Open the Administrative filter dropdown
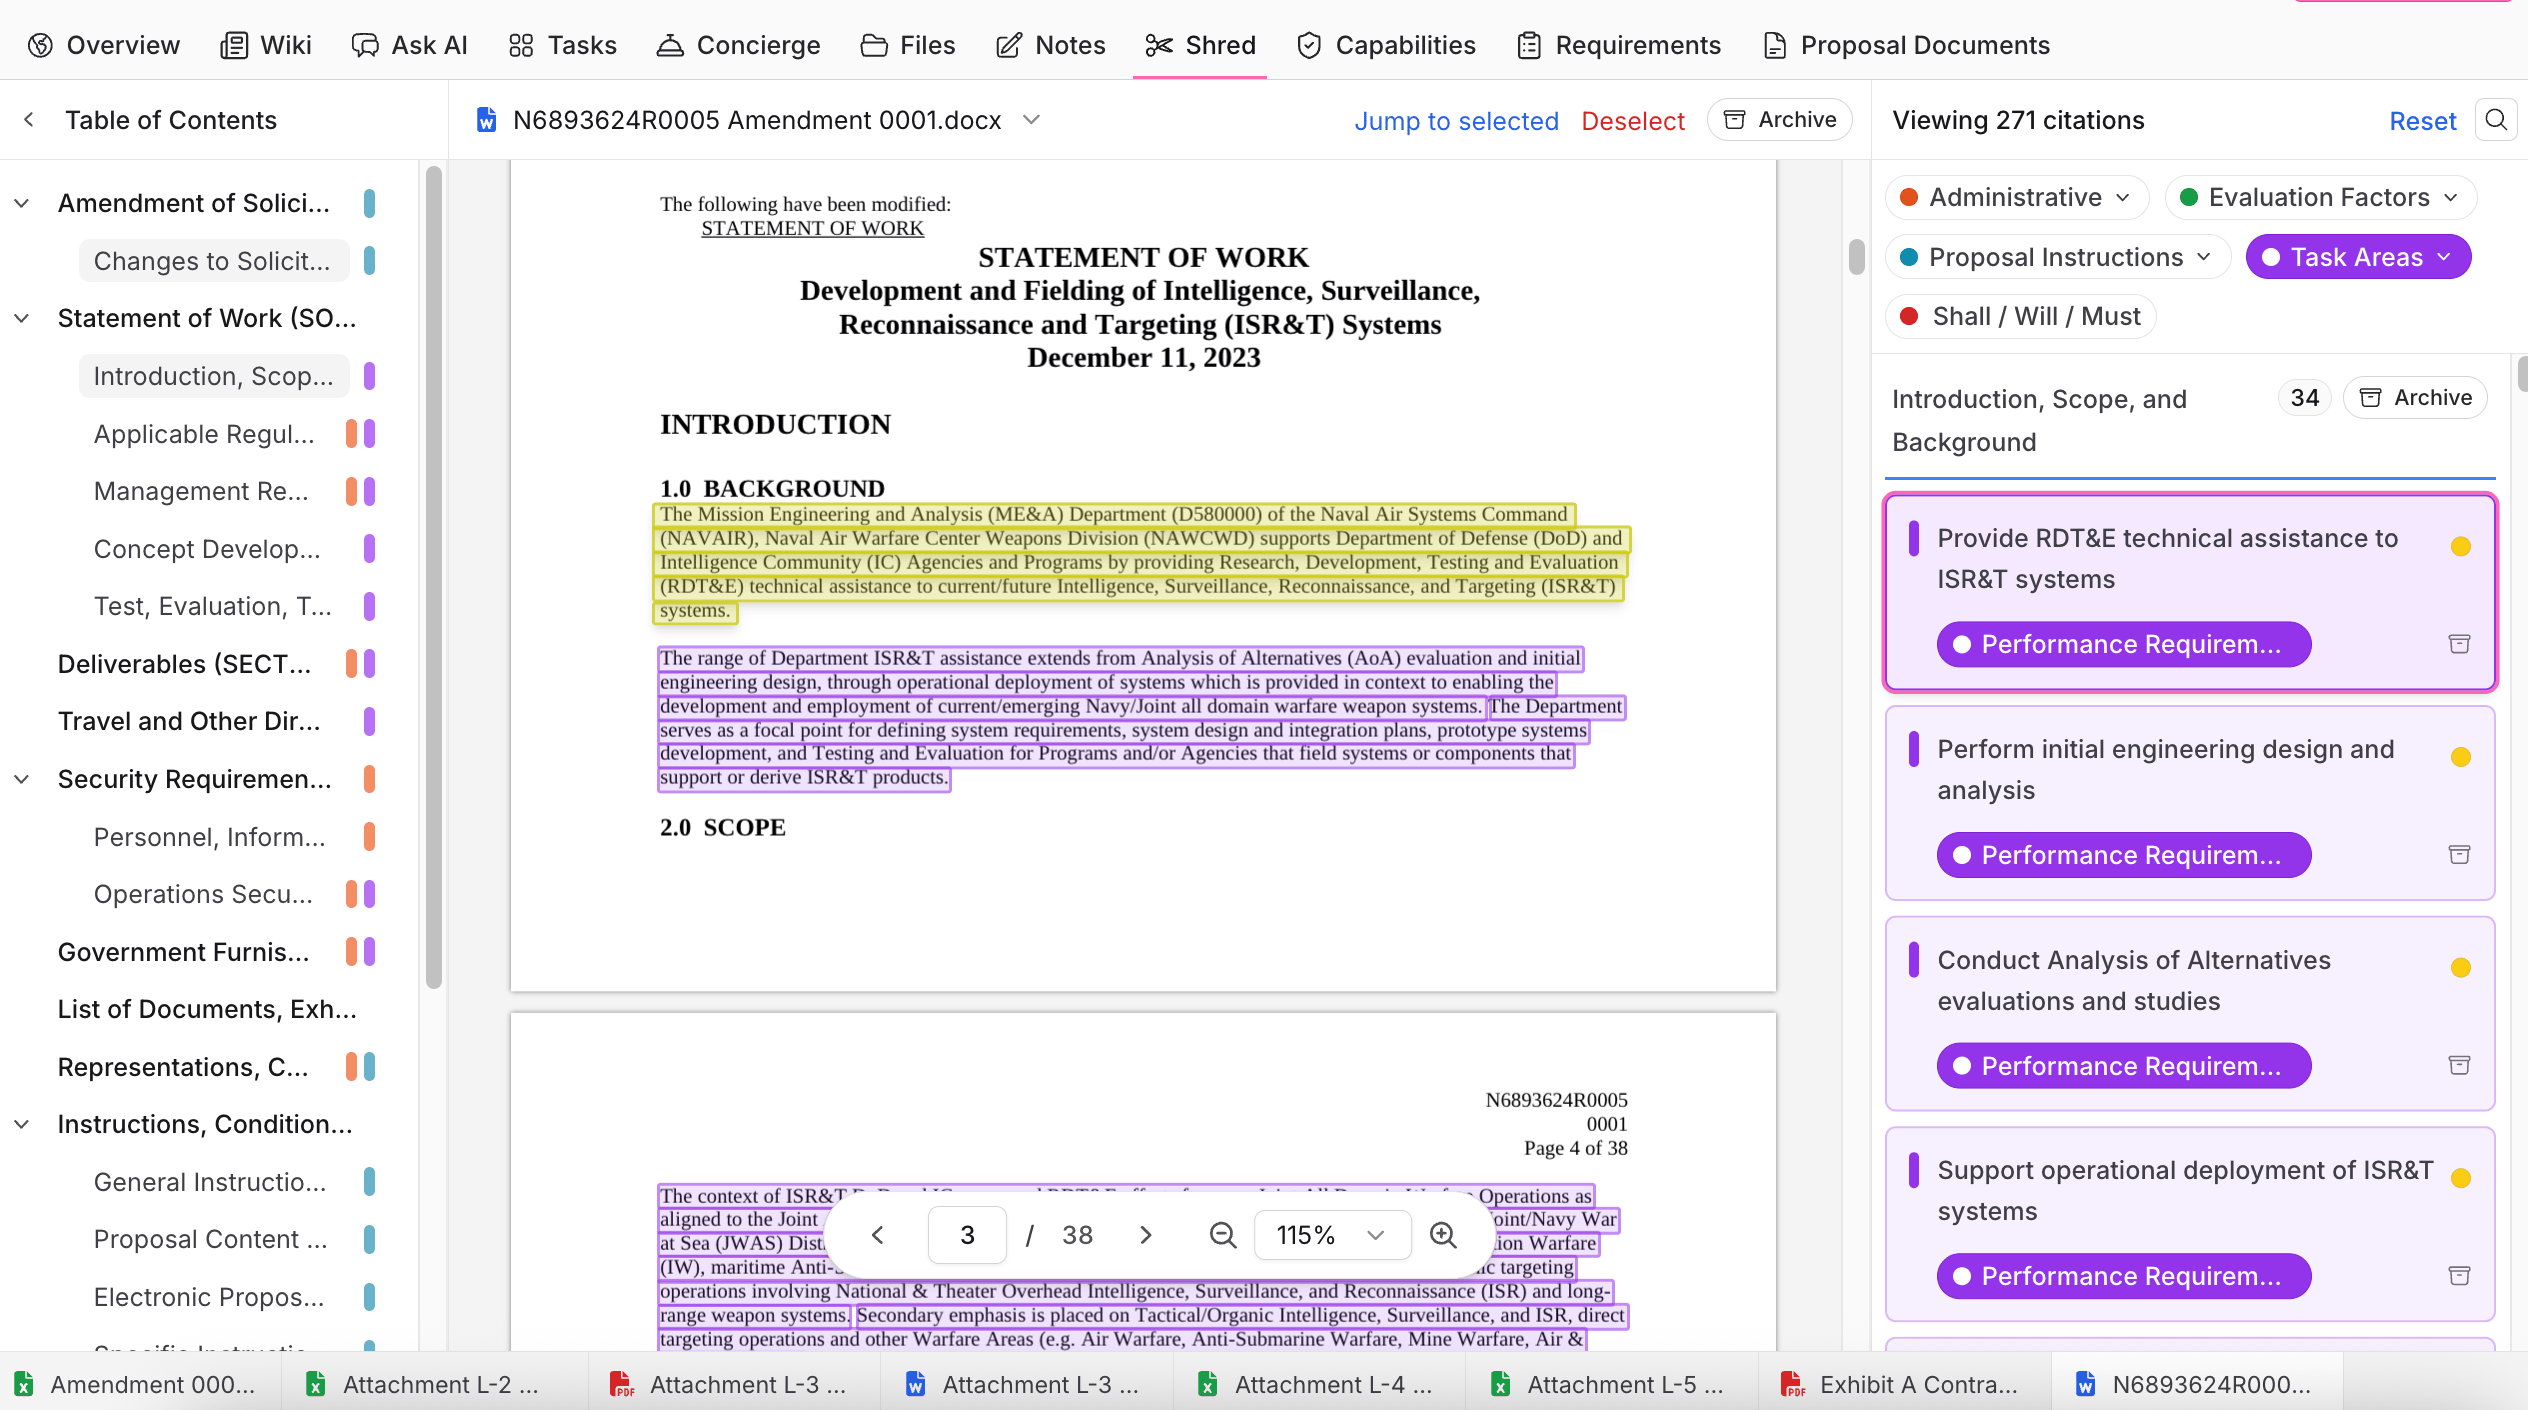The image size is (2528, 1410). (x=2016, y=197)
